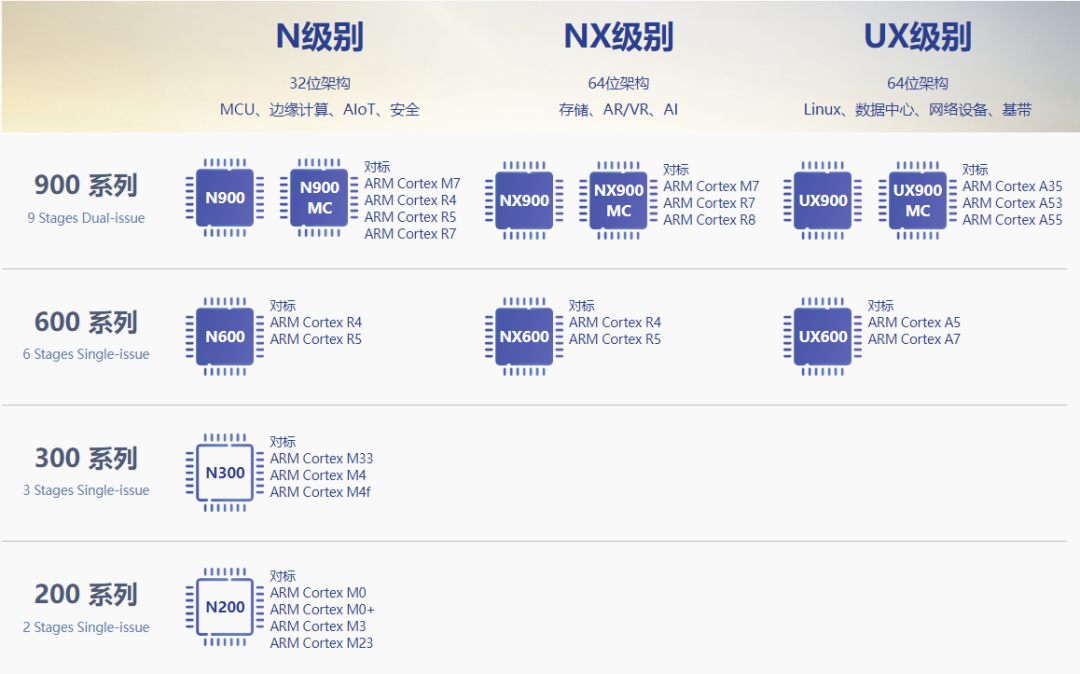This screenshot has width=1080, height=674.
Task: Click the 对标 label beside N200
Action: pos(283,577)
